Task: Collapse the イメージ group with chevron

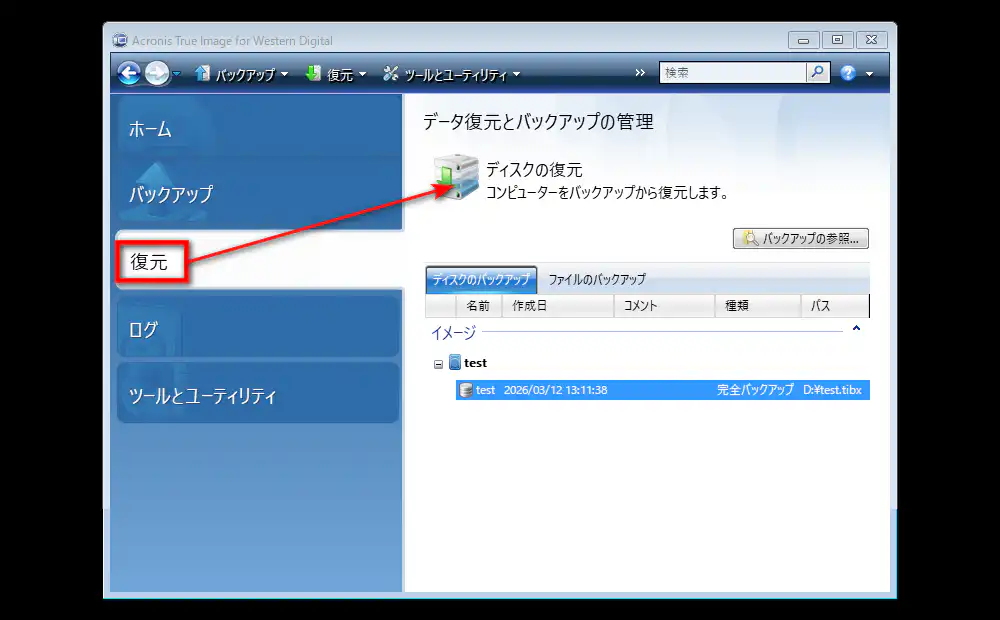Action: 856,329
